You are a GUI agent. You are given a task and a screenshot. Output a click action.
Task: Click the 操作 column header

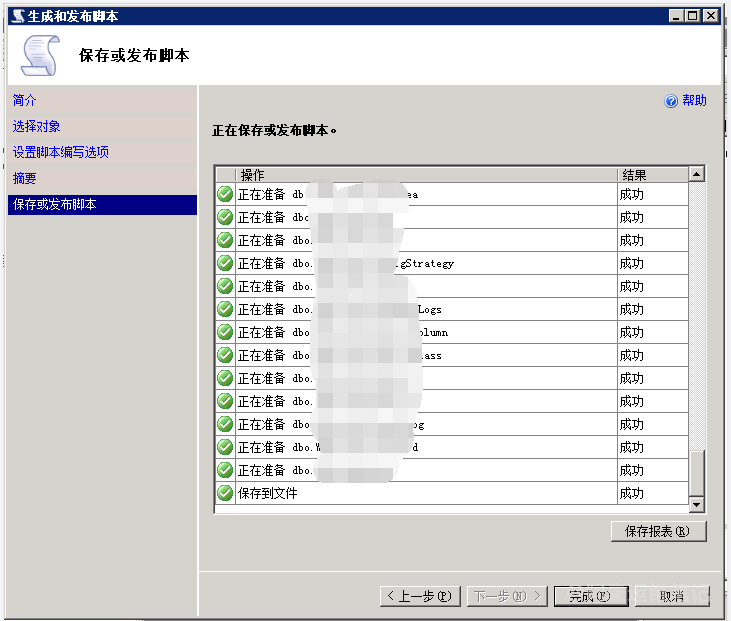(x=253, y=175)
